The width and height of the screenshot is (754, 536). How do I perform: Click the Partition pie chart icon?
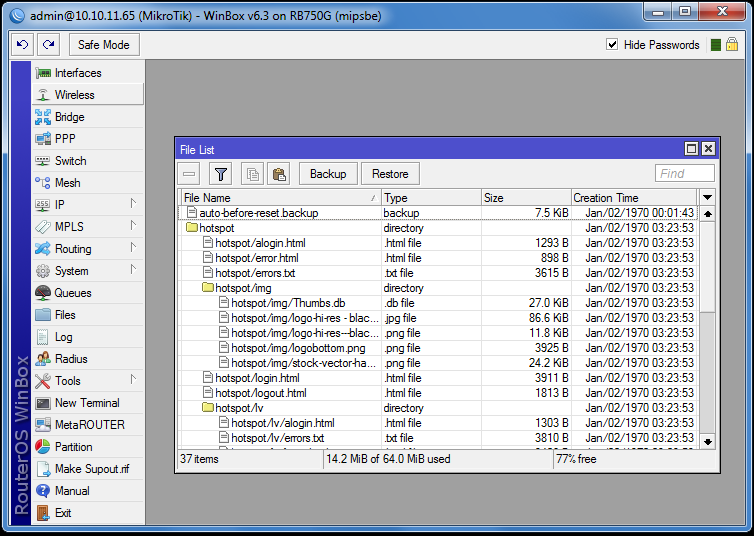point(43,447)
